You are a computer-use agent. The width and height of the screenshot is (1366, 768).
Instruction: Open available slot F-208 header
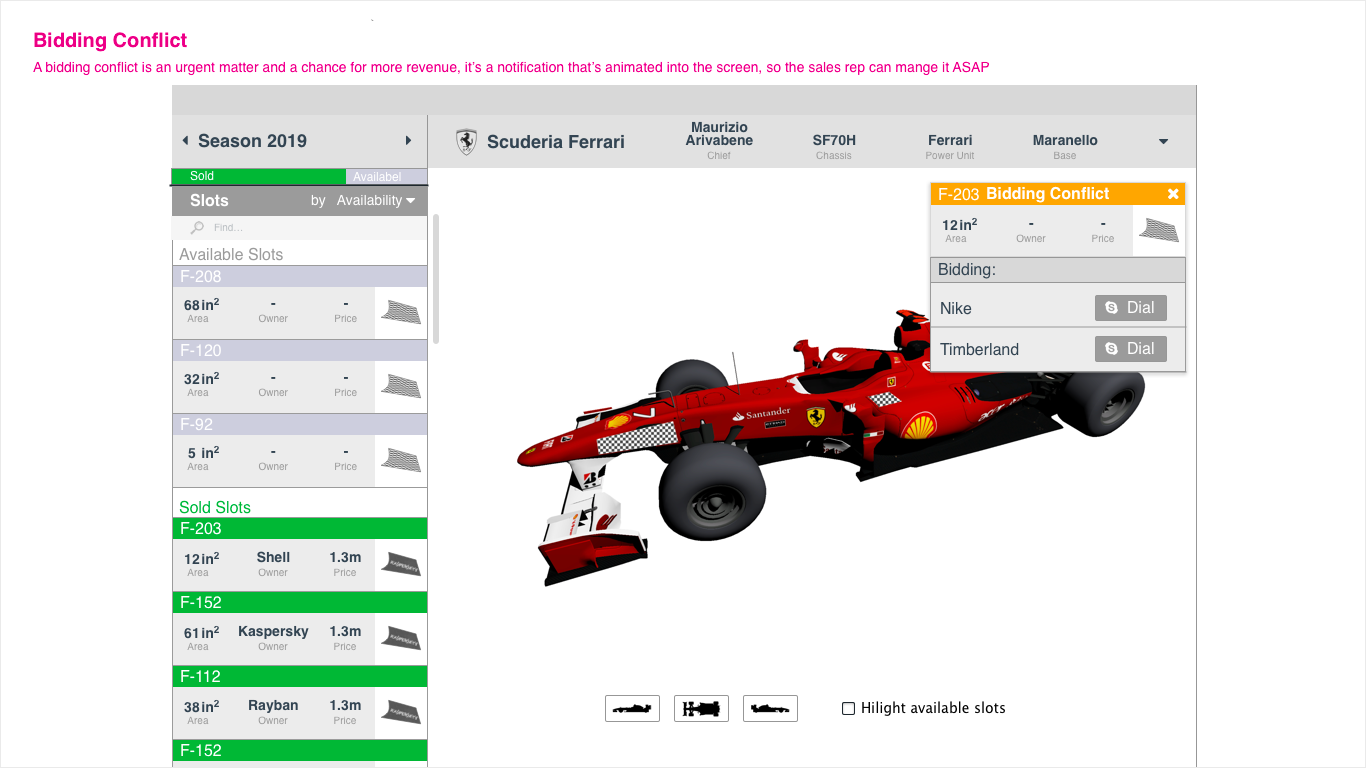point(300,276)
